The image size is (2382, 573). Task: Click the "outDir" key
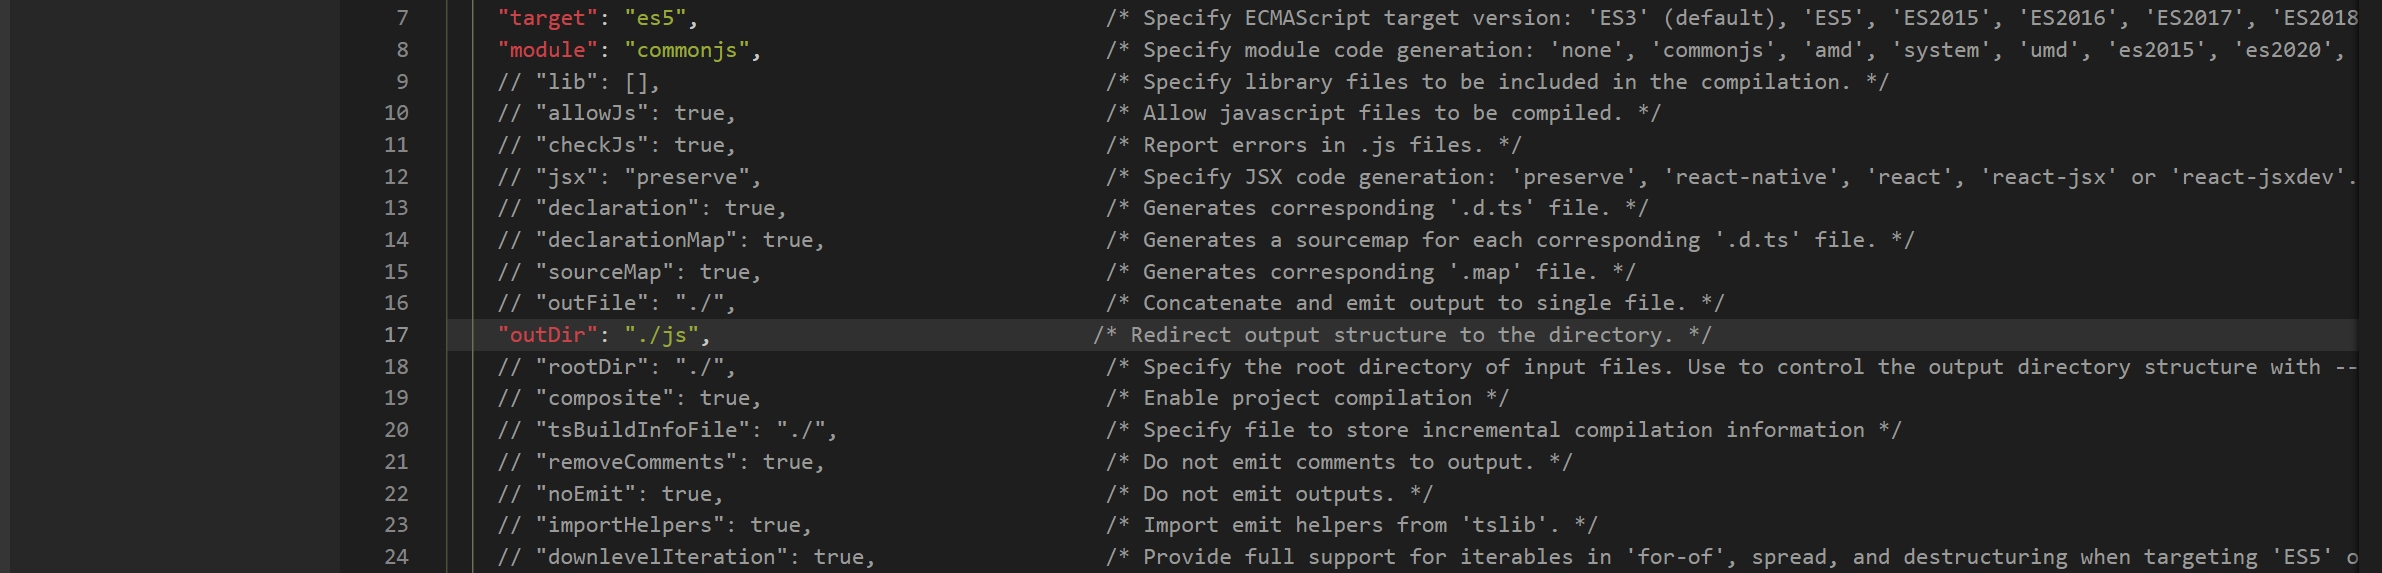(548, 335)
